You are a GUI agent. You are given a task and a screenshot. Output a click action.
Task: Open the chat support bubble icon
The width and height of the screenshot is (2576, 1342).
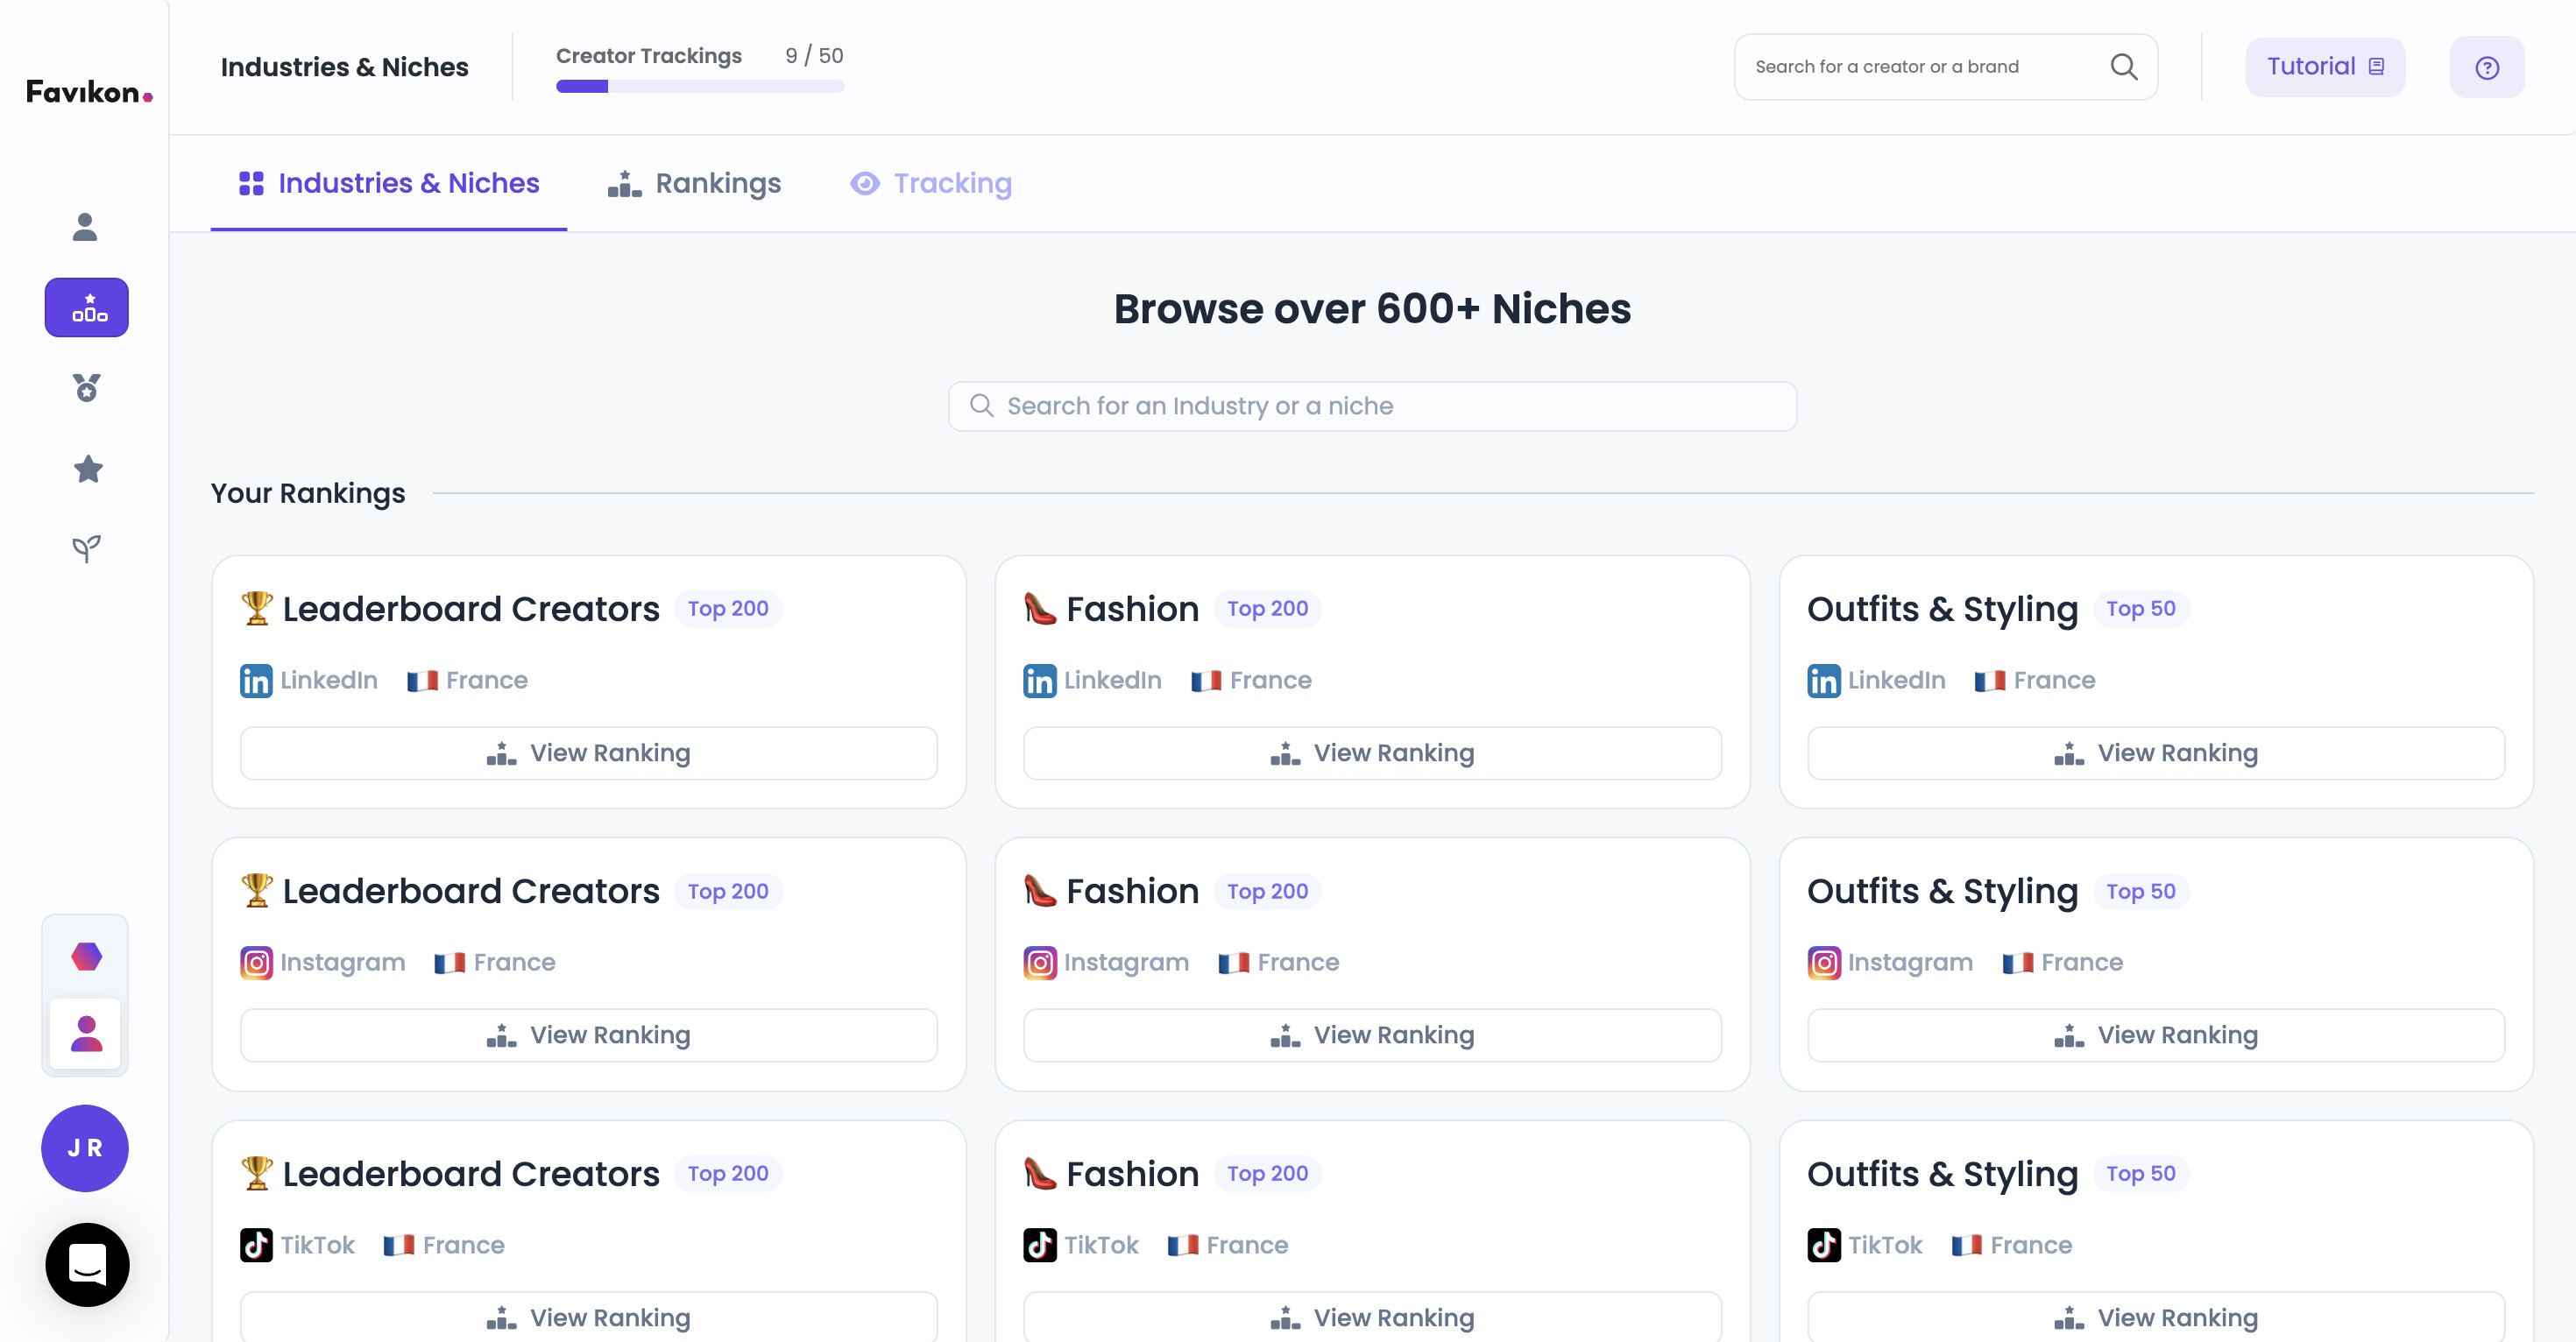coord(87,1264)
